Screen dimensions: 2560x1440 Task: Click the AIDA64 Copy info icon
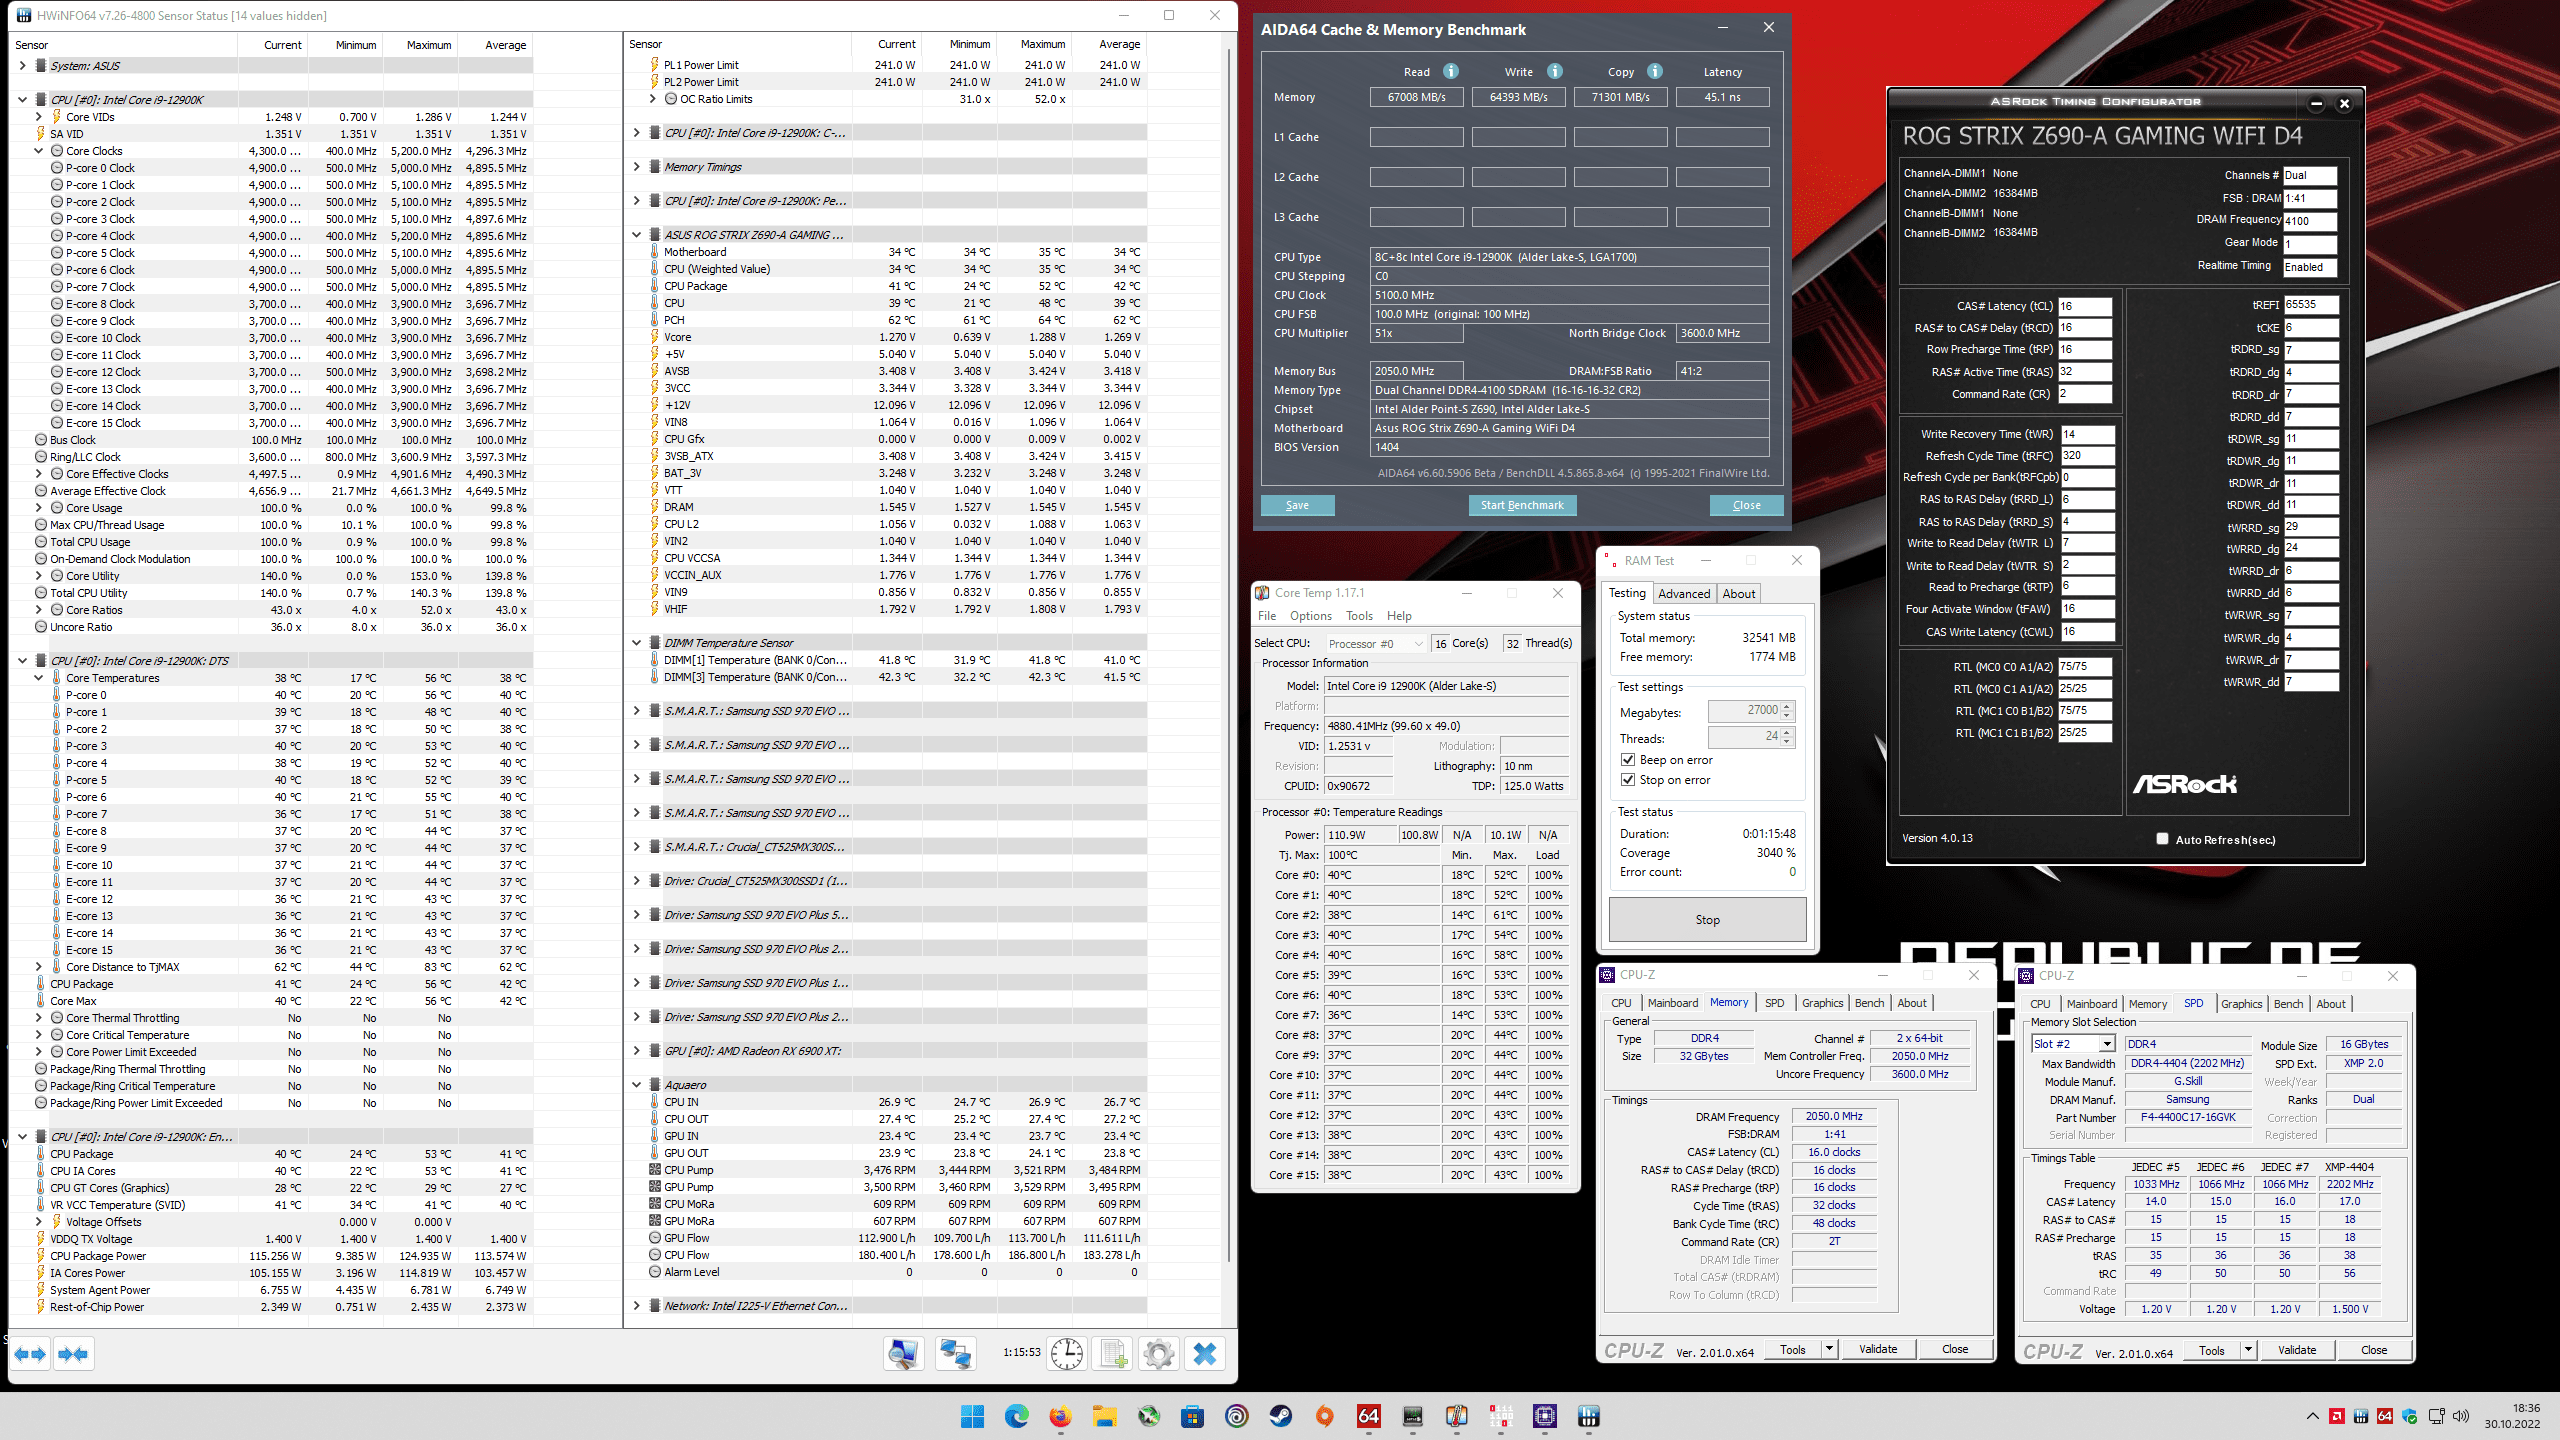(x=1655, y=71)
